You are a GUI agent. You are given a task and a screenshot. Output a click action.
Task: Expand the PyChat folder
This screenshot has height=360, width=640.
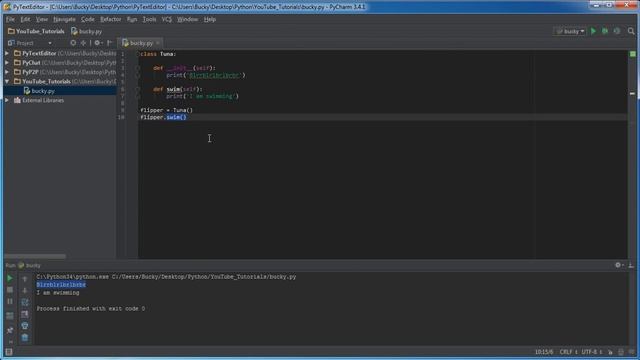7,63
